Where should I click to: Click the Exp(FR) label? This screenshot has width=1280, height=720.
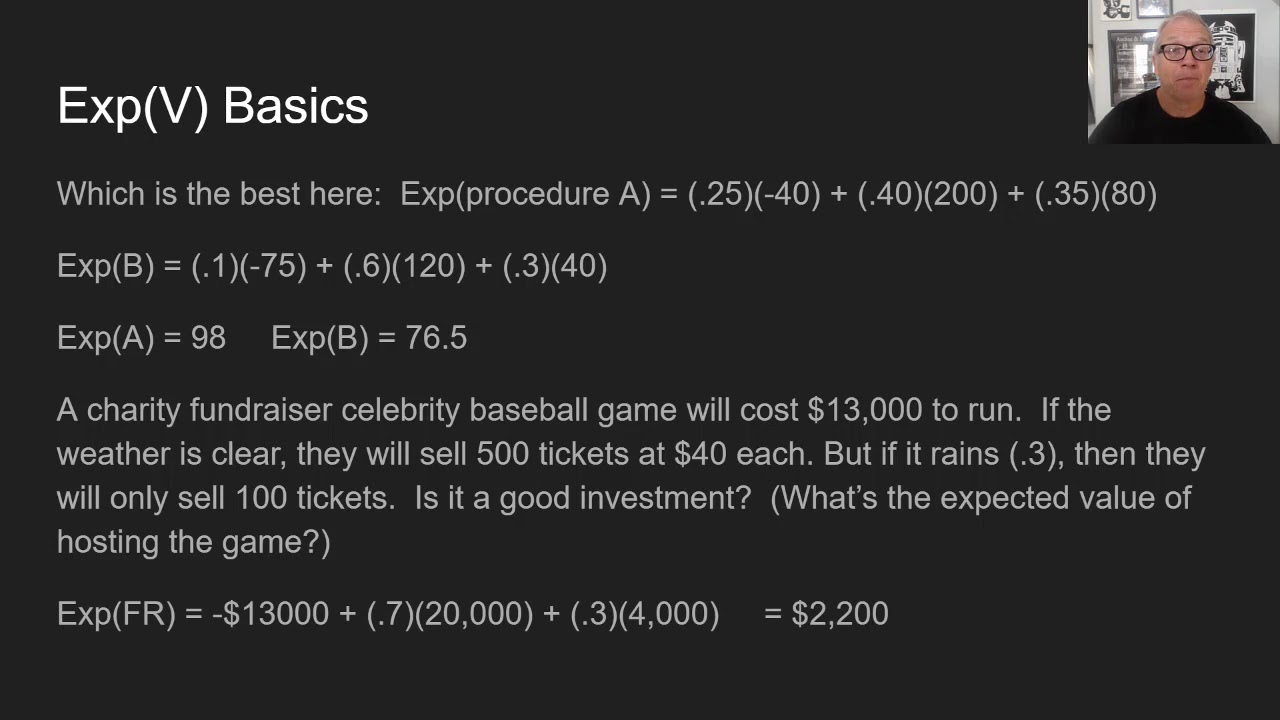pyautogui.click(x=116, y=614)
